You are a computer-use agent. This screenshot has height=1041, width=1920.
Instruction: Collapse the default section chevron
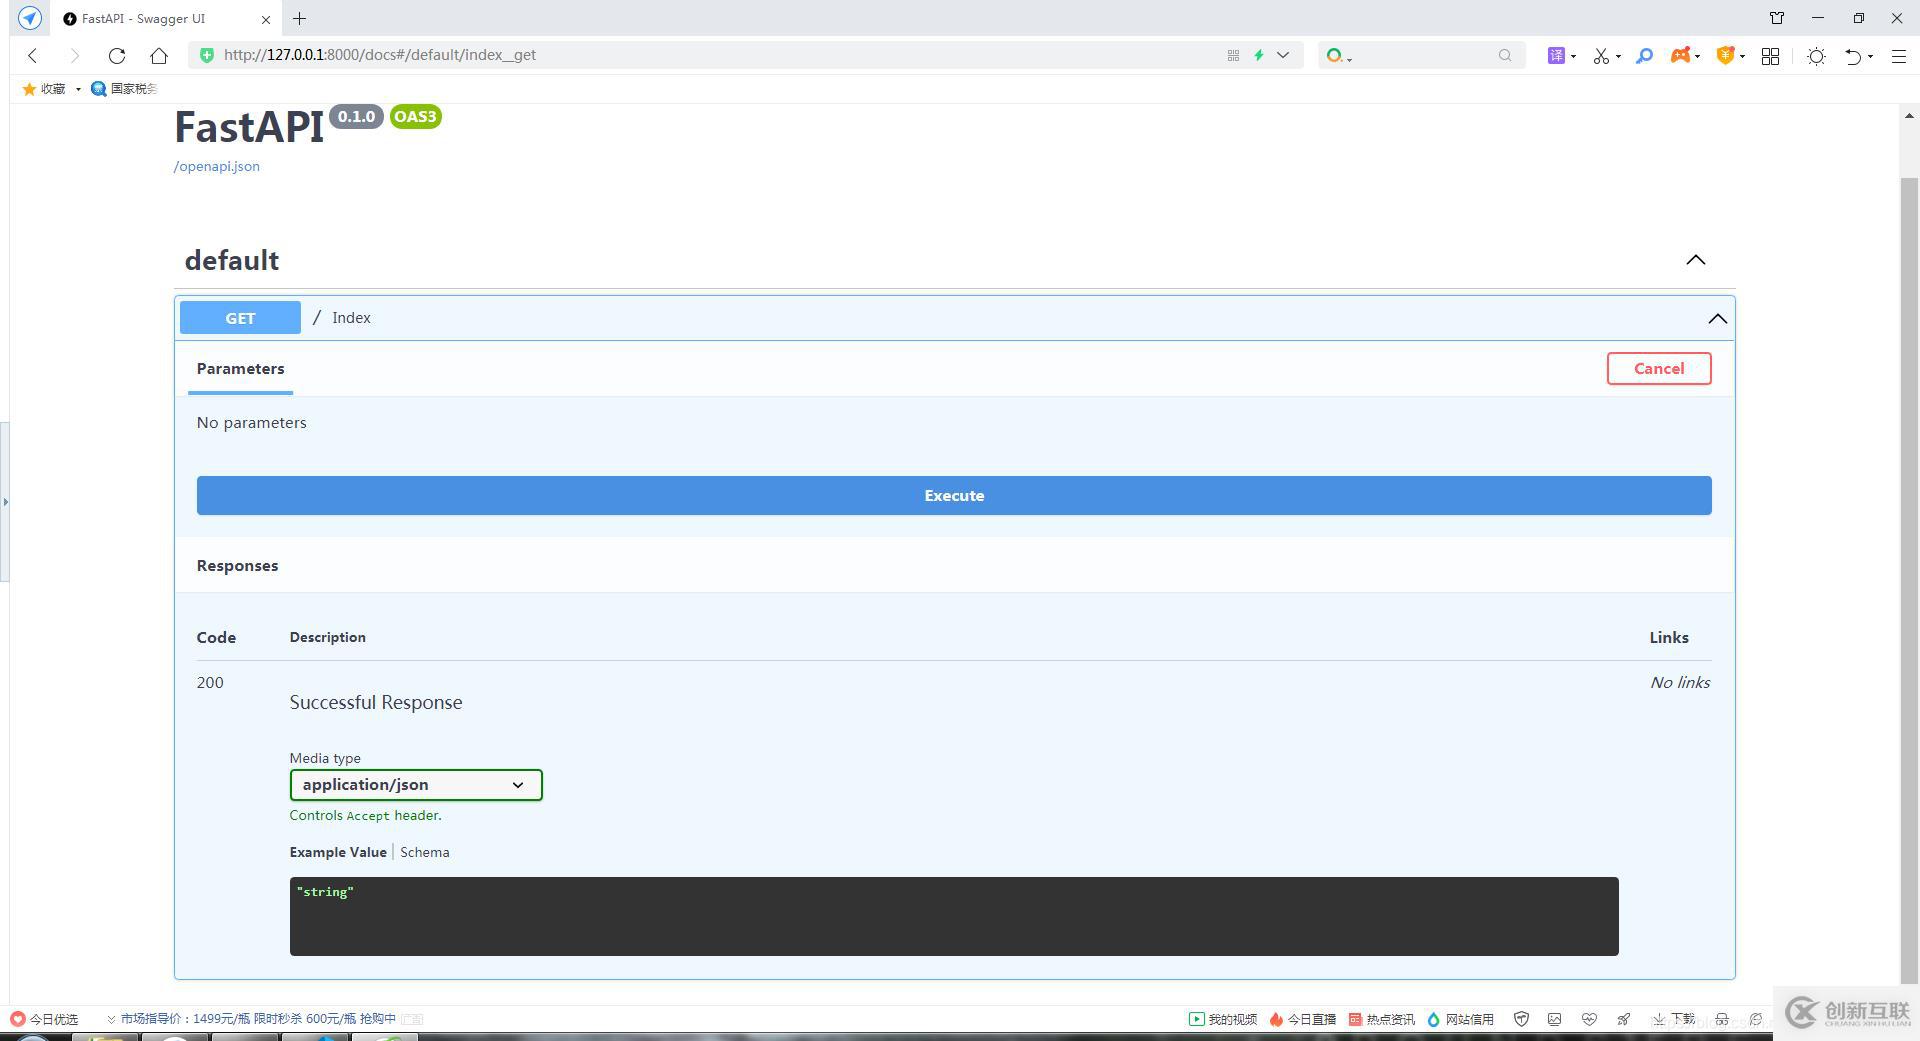[x=1695, y=260]
